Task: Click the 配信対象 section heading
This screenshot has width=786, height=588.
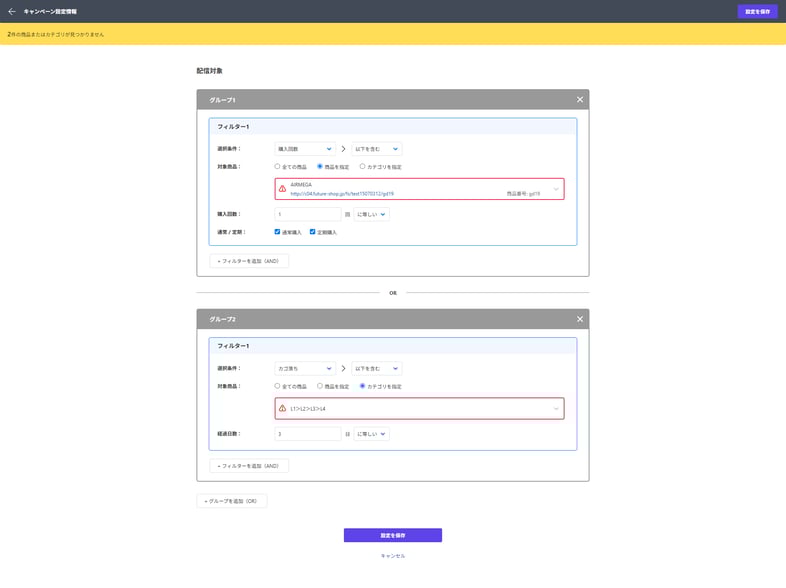Action: (210, 71)
